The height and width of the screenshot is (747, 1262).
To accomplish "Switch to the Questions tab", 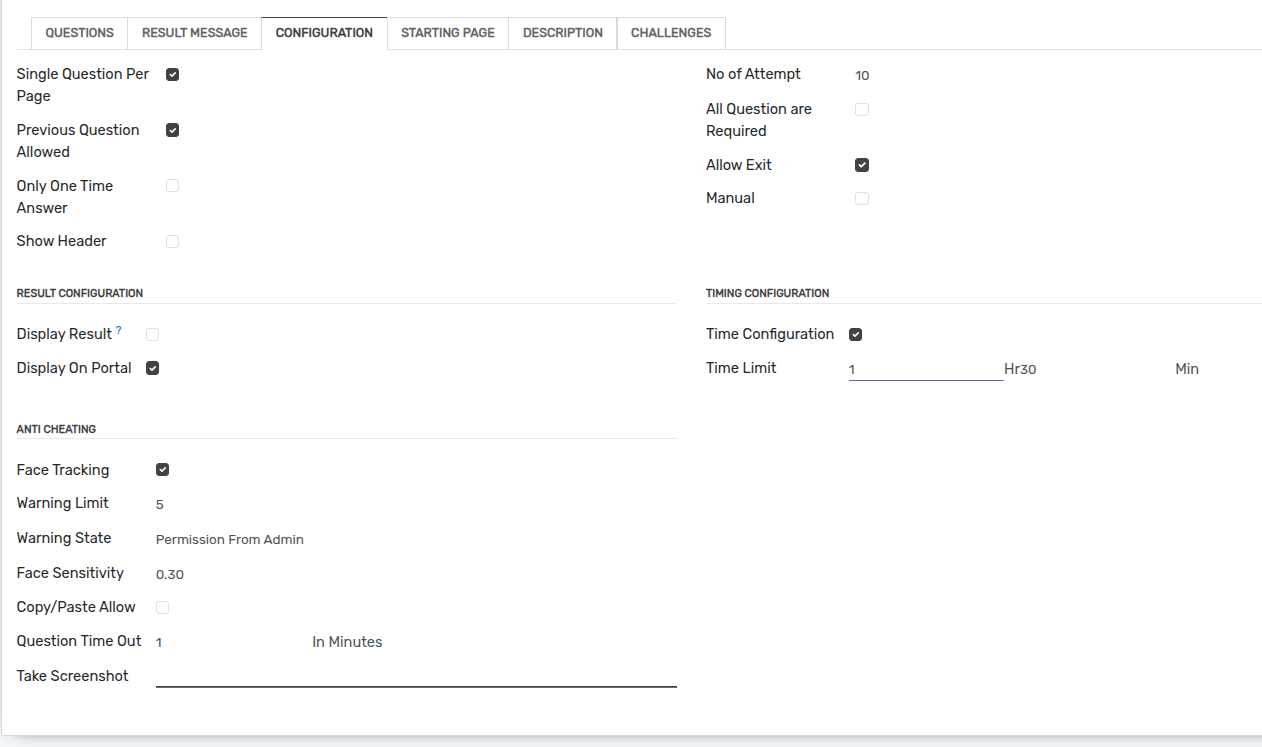I will [x=80, y=33].
